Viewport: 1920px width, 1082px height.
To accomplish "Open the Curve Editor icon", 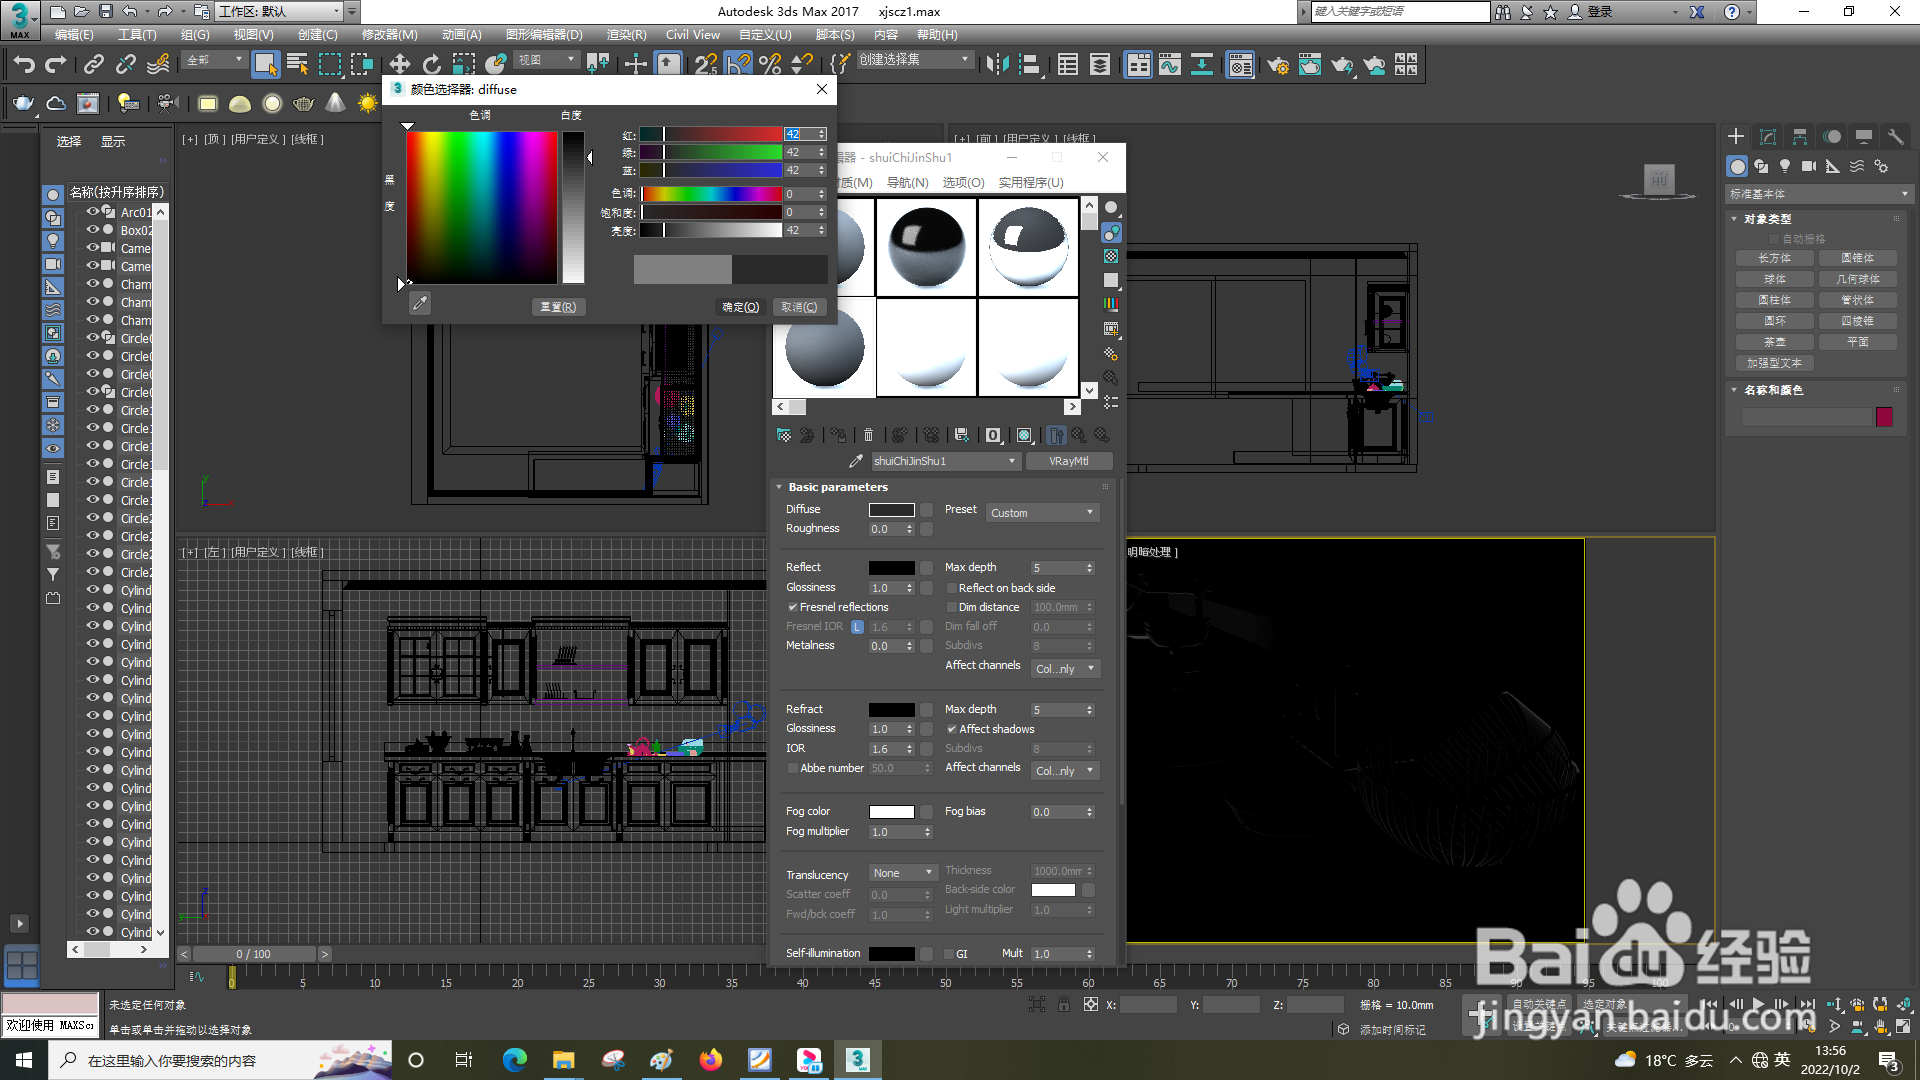I will (1170, 65).
